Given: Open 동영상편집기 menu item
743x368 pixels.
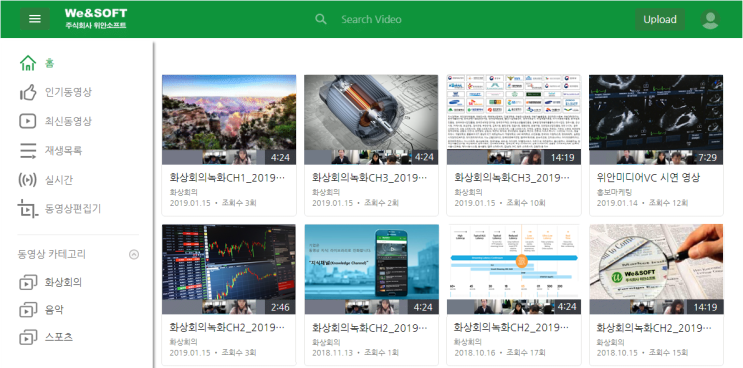Looking at the screenshot, I should click(73, 209).
